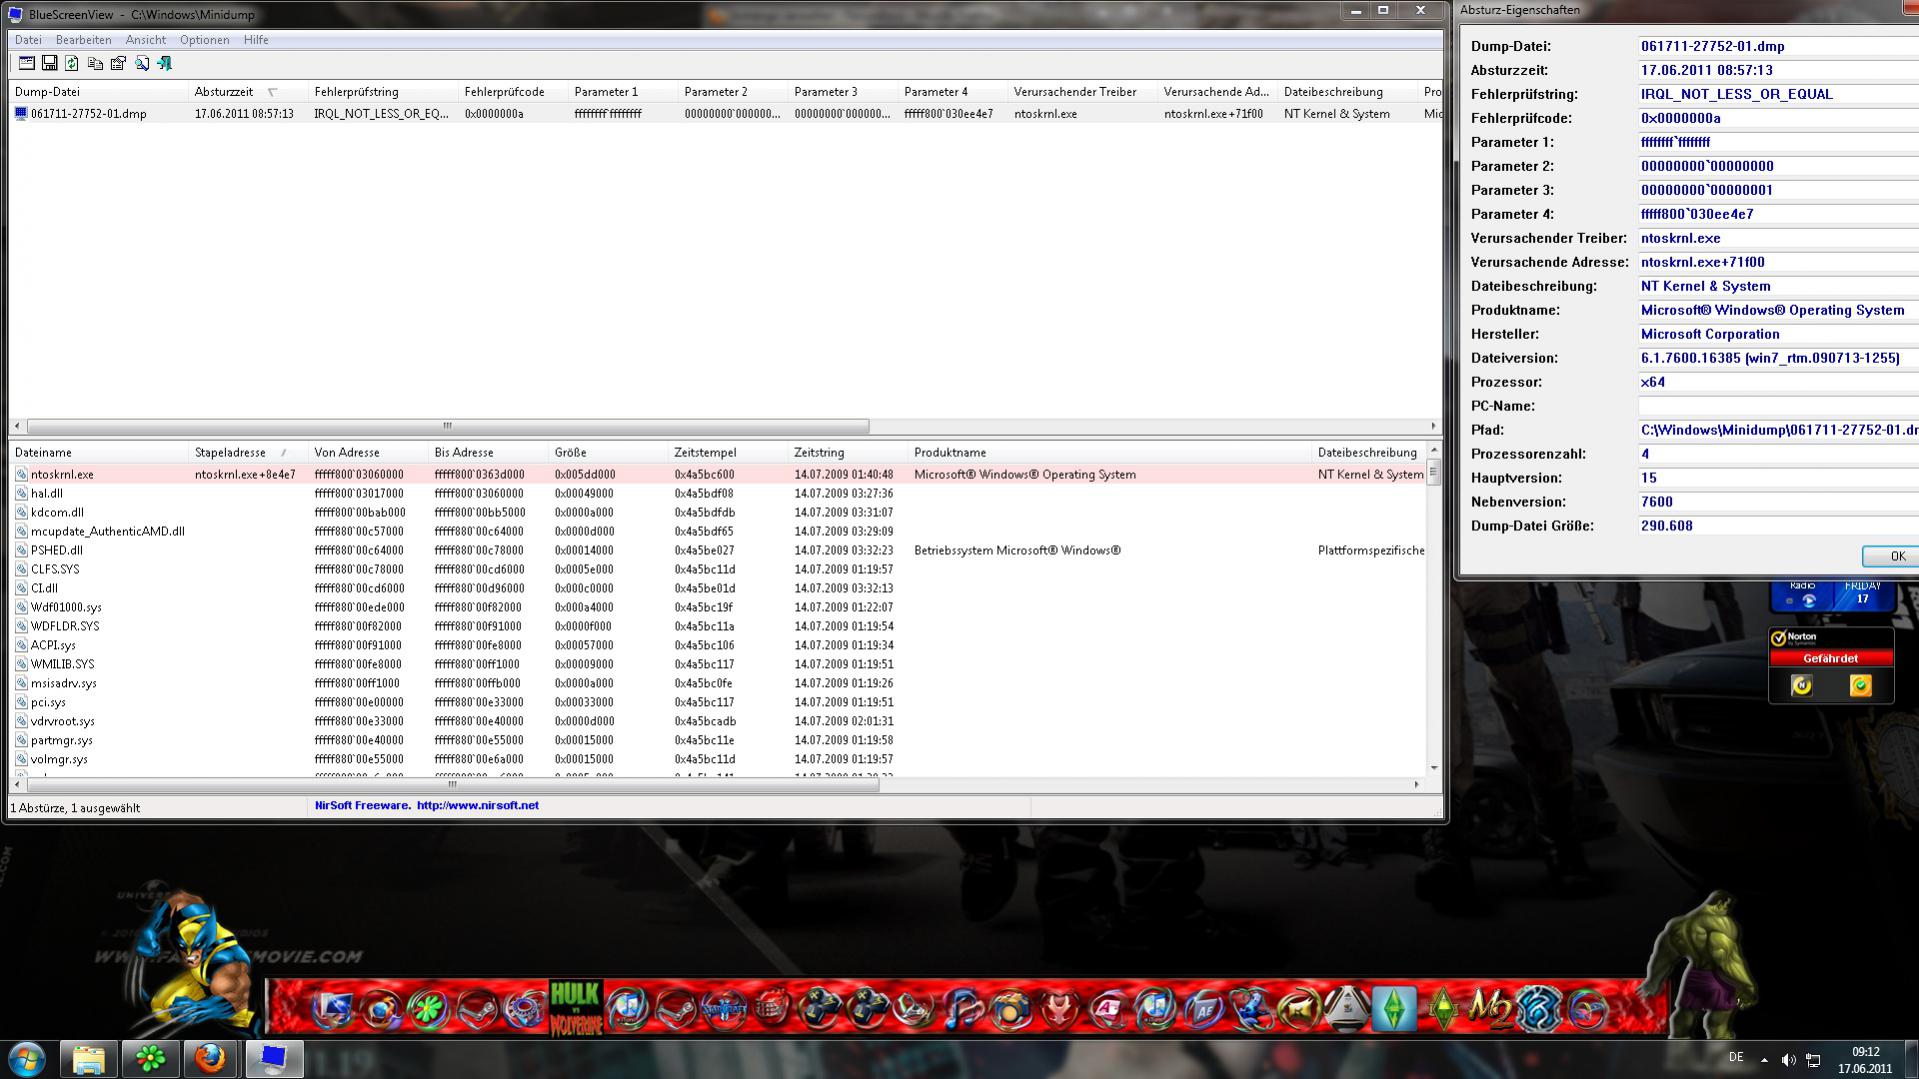Click the taskbar clock showing 09:12
This screenshot has height=1079, width=1919.
tap(1865, 1060)
